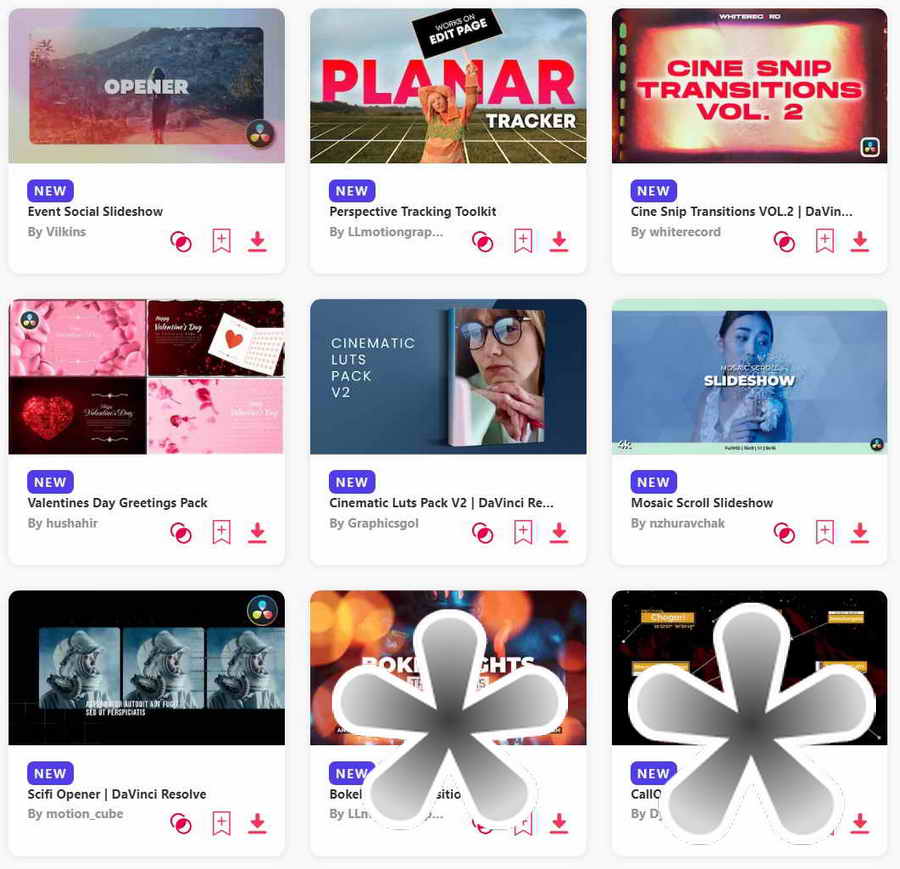
Task: Download Cinematic Luts Pack V2
Action: (559, 533)
